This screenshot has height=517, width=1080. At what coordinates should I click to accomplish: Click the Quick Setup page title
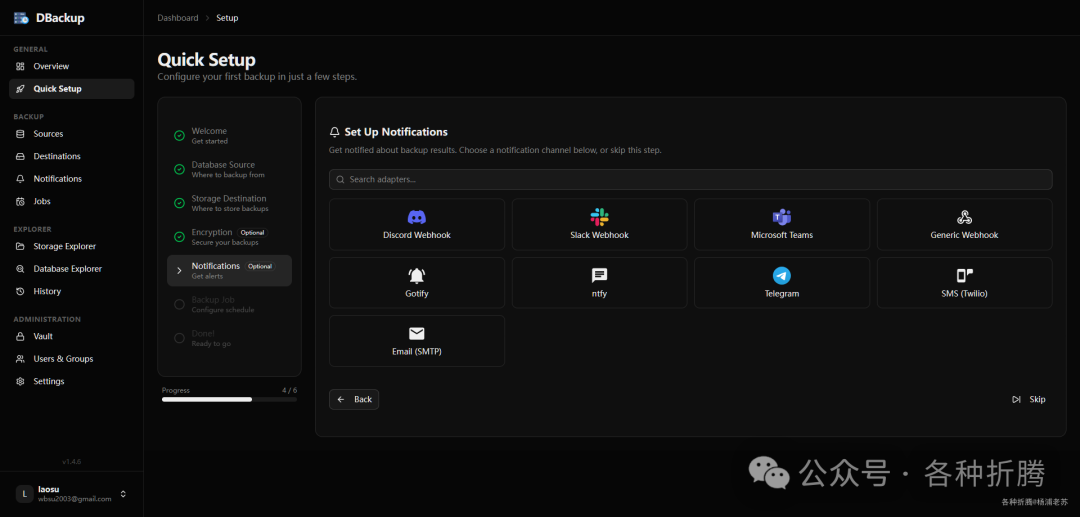click(207, 60)
